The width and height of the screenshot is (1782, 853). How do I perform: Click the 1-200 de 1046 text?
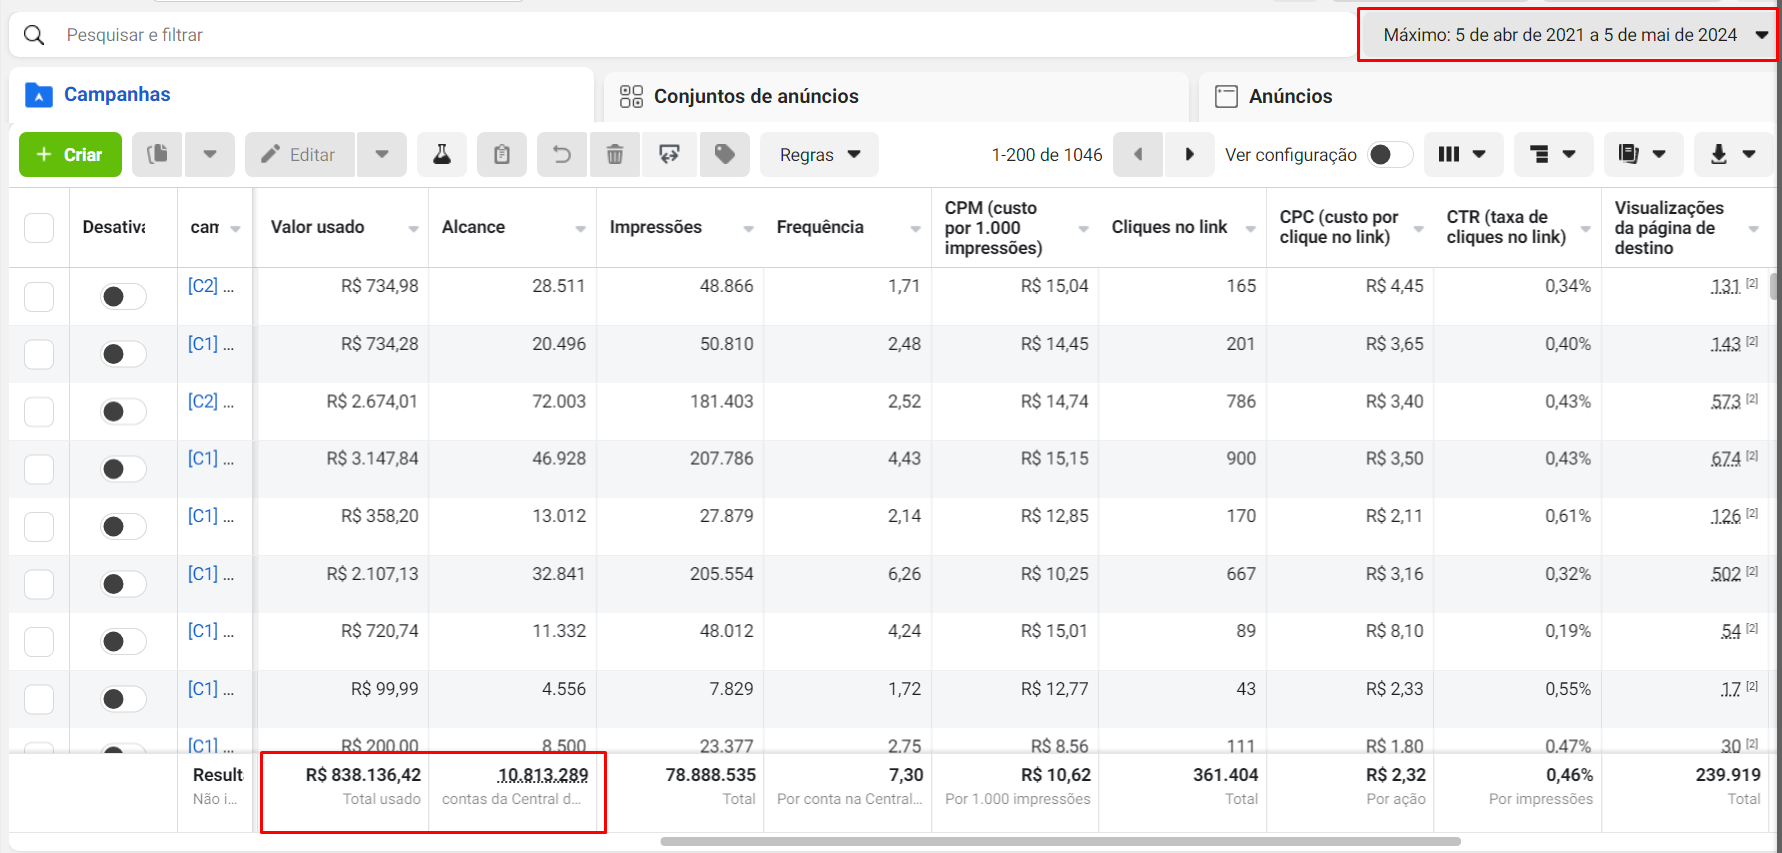pos(1047,155)
